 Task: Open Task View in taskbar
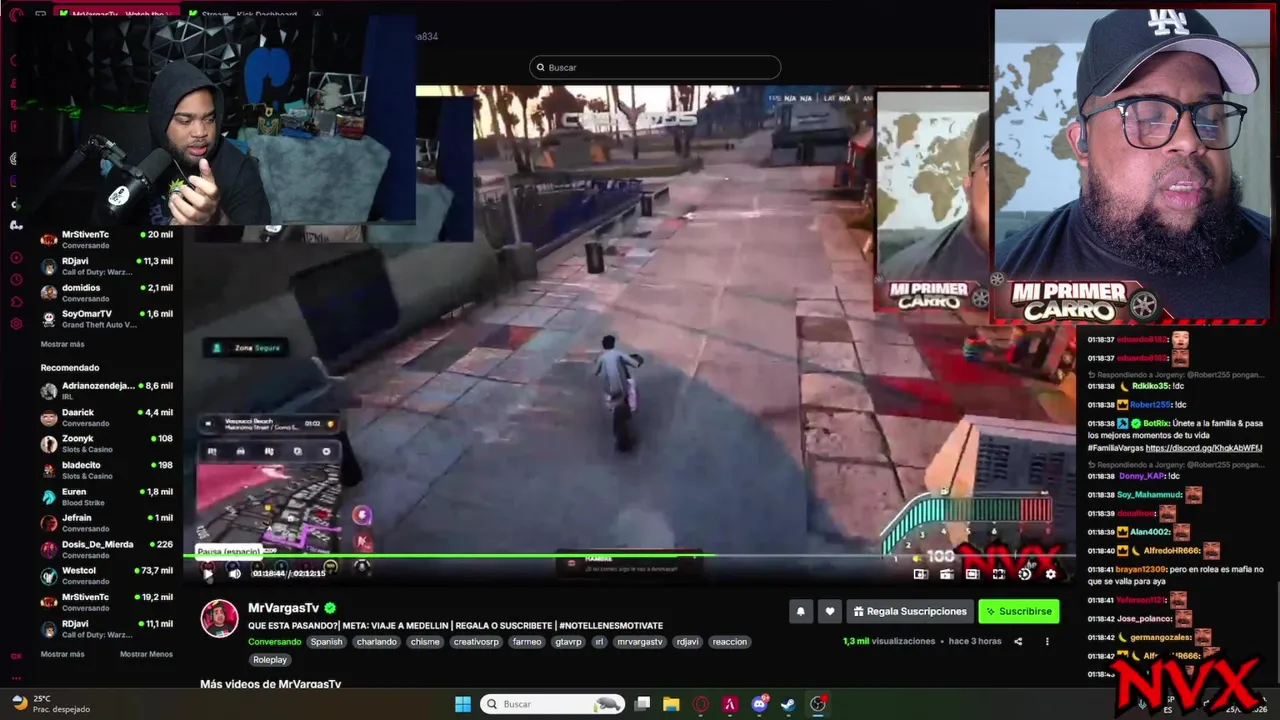pyautogui.click(x=643, y=704)
